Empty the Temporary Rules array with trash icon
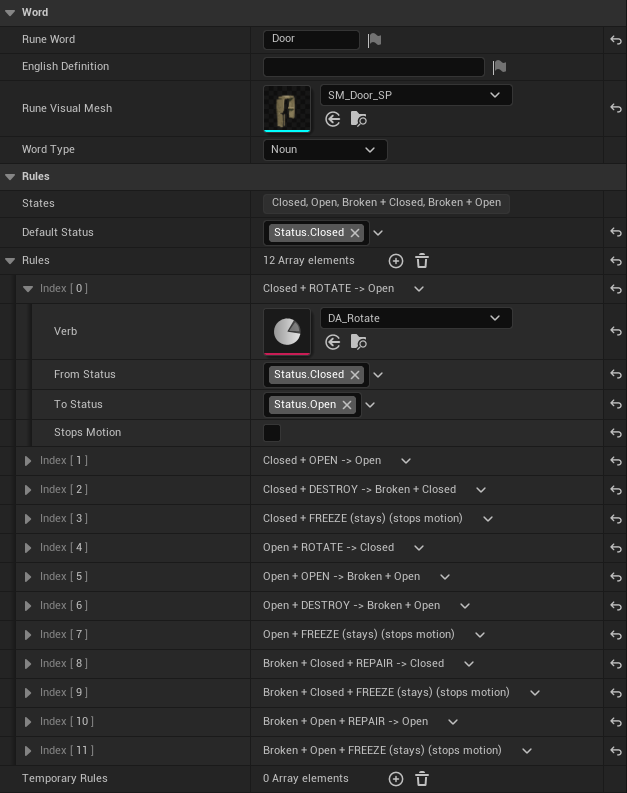The image size is (627, 793). 422,779
